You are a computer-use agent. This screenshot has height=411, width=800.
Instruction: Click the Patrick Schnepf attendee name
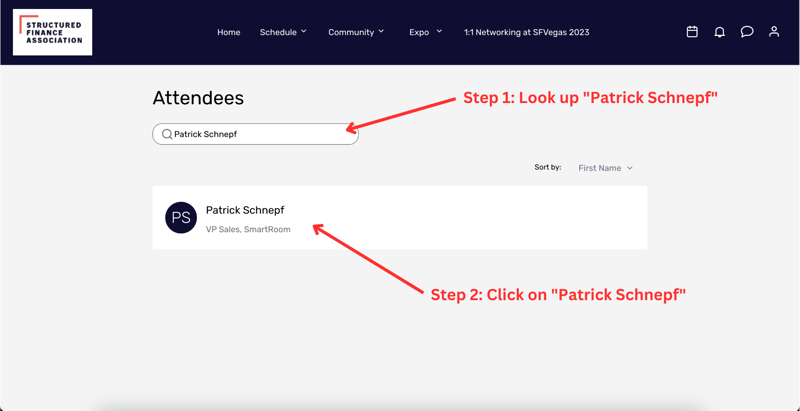[245, 210]
